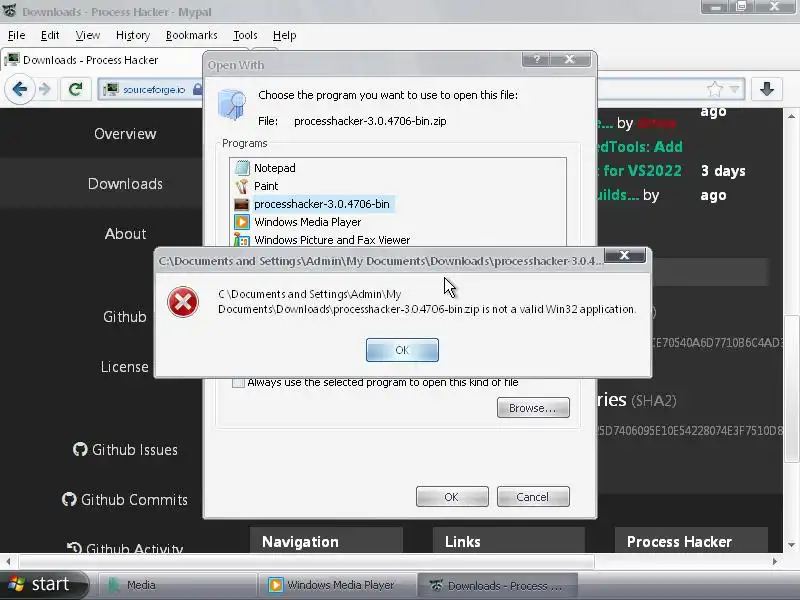Select Paint in the Programs list
The height and width of the screenshot is (600, 800).
tap(266, 186)
